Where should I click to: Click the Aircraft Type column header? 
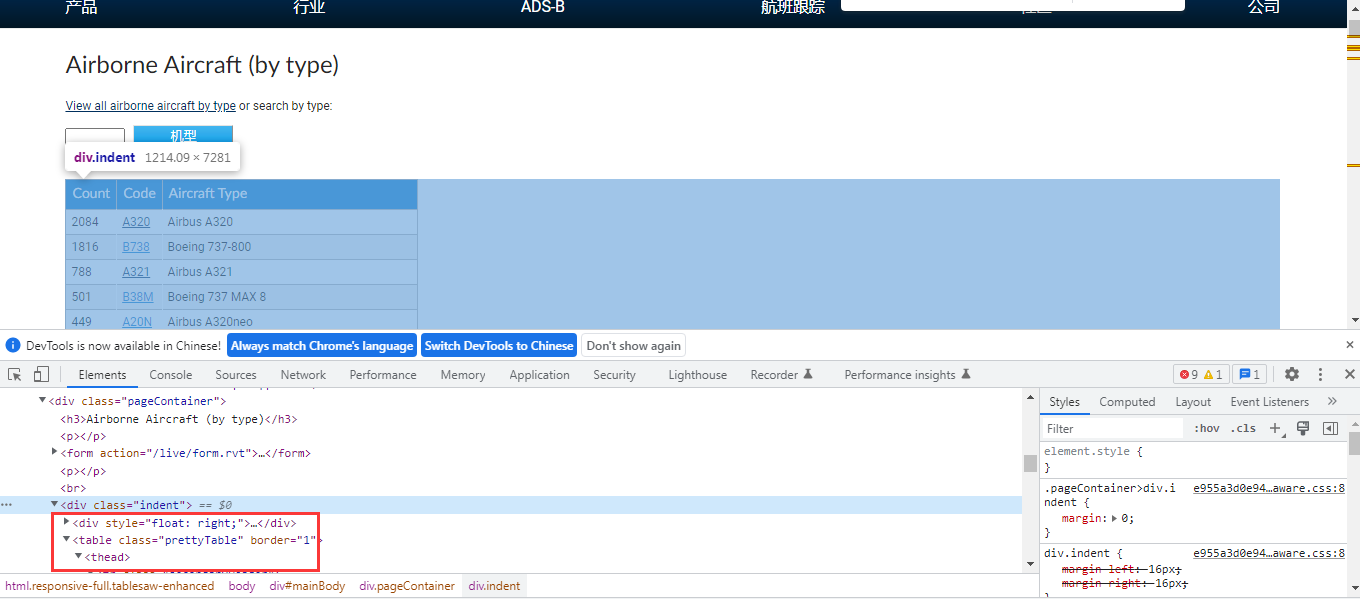[x=289, y=193]
